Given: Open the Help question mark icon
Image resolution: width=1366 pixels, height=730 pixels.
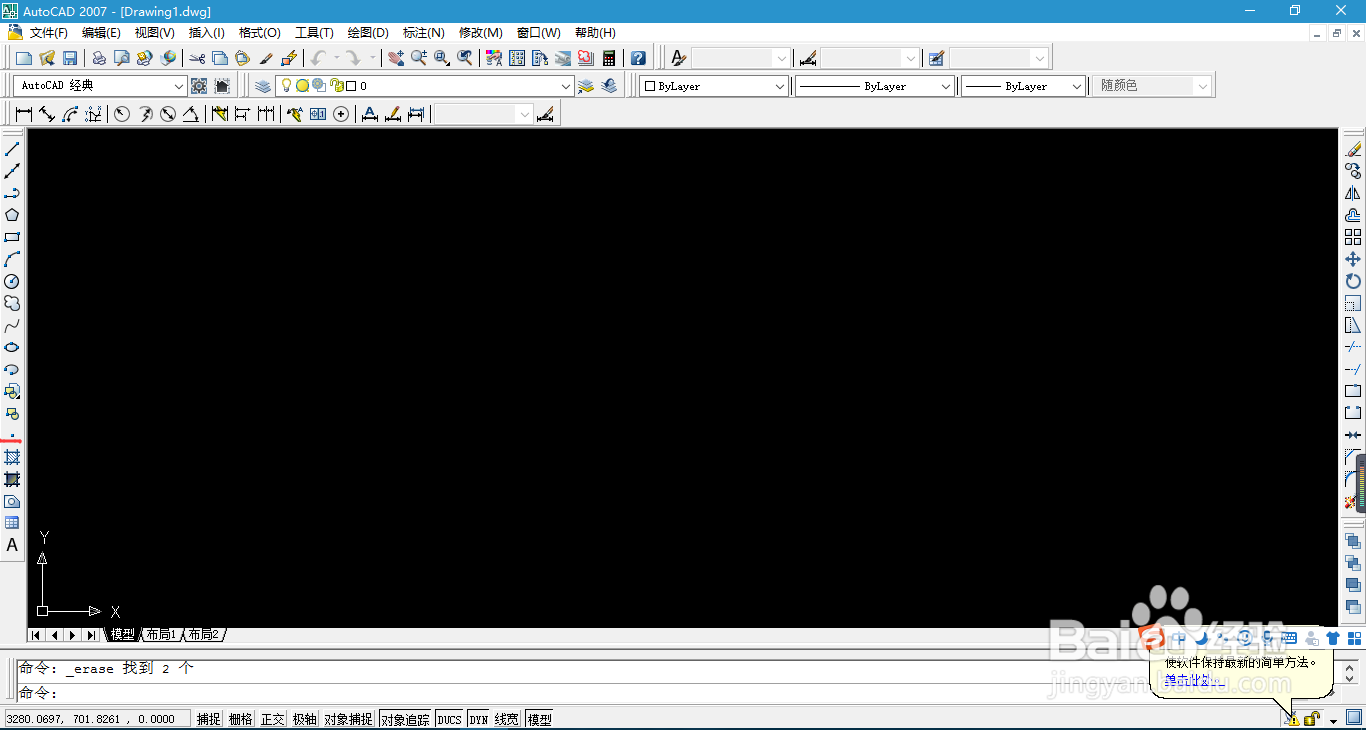Looking at the screenshot, I should click(638, 58).
